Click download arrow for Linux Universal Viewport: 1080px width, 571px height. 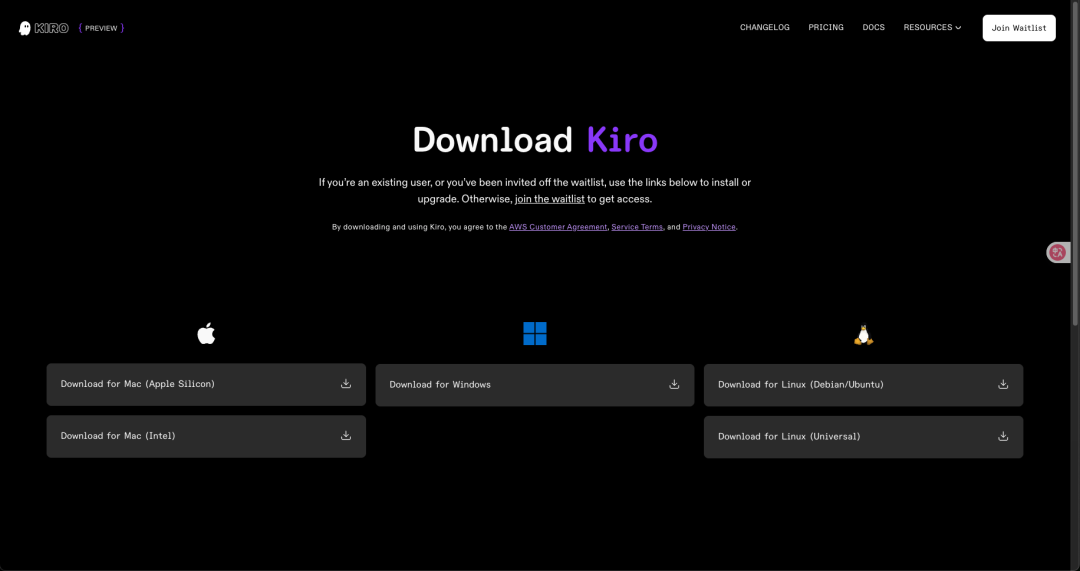[1003, 436]
